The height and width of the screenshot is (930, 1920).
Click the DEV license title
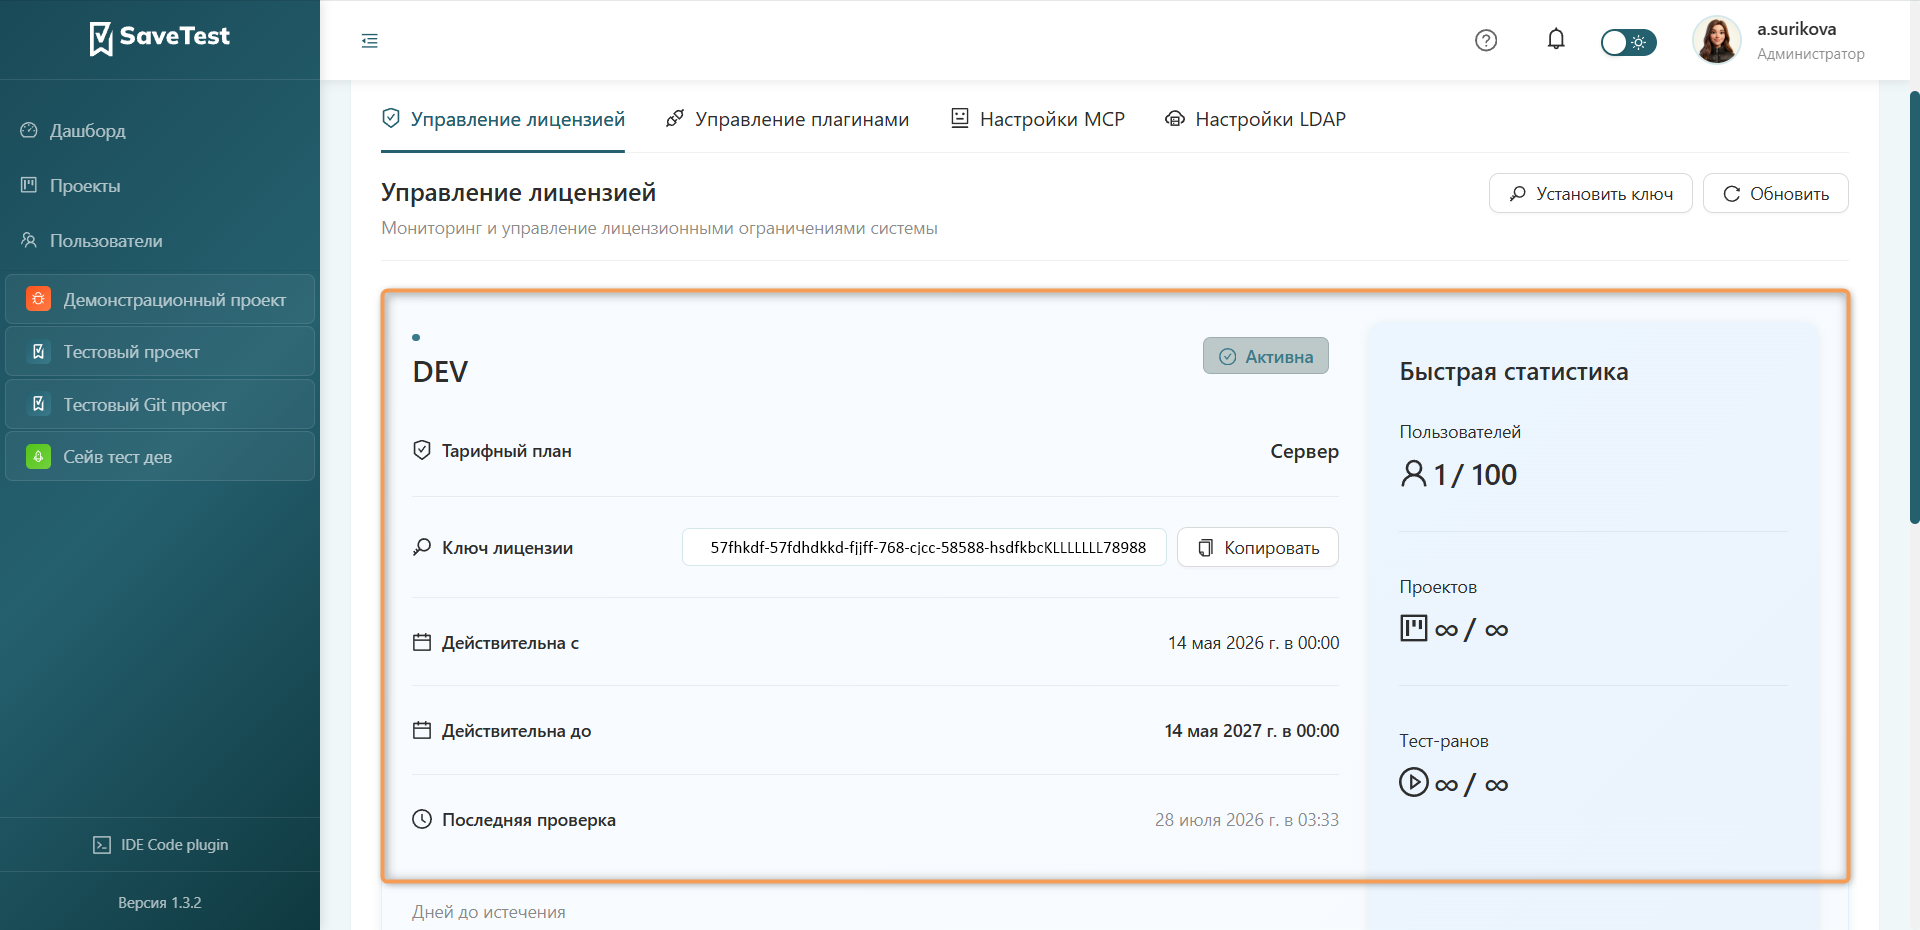click(440, 372)
